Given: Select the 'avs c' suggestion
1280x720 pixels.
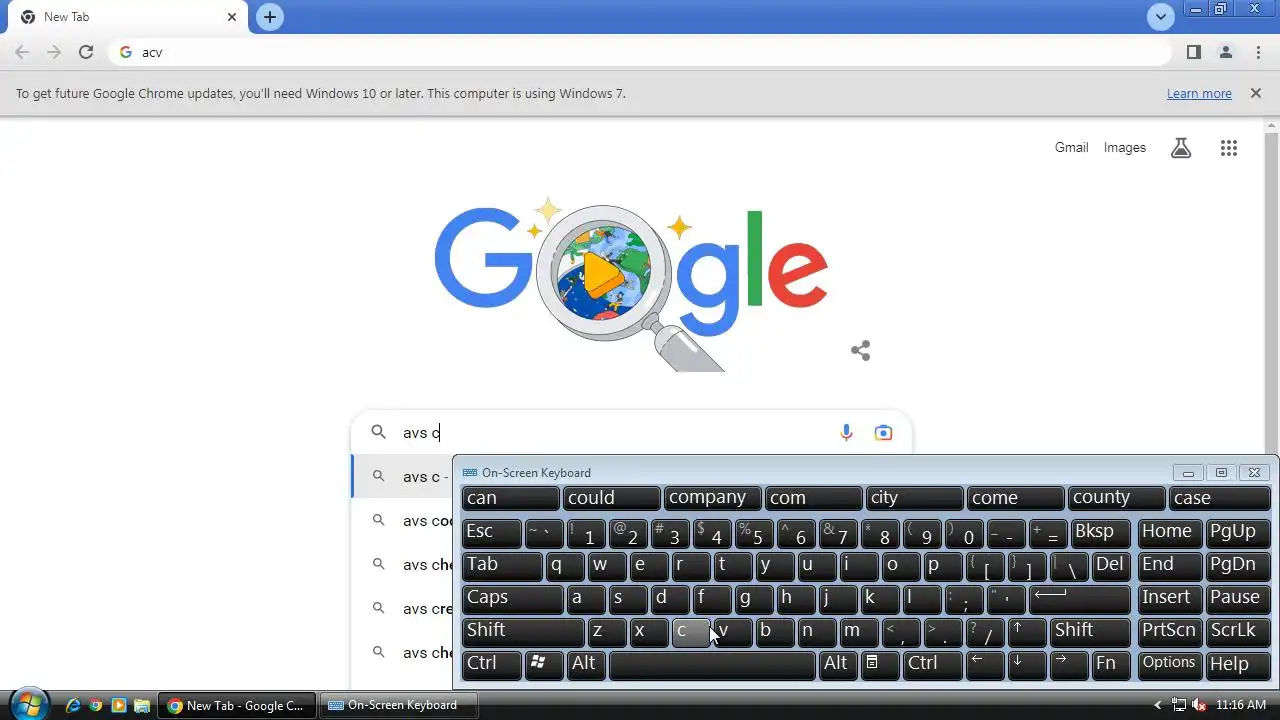Looking at the screenshot, I should (x=403, y=476).
